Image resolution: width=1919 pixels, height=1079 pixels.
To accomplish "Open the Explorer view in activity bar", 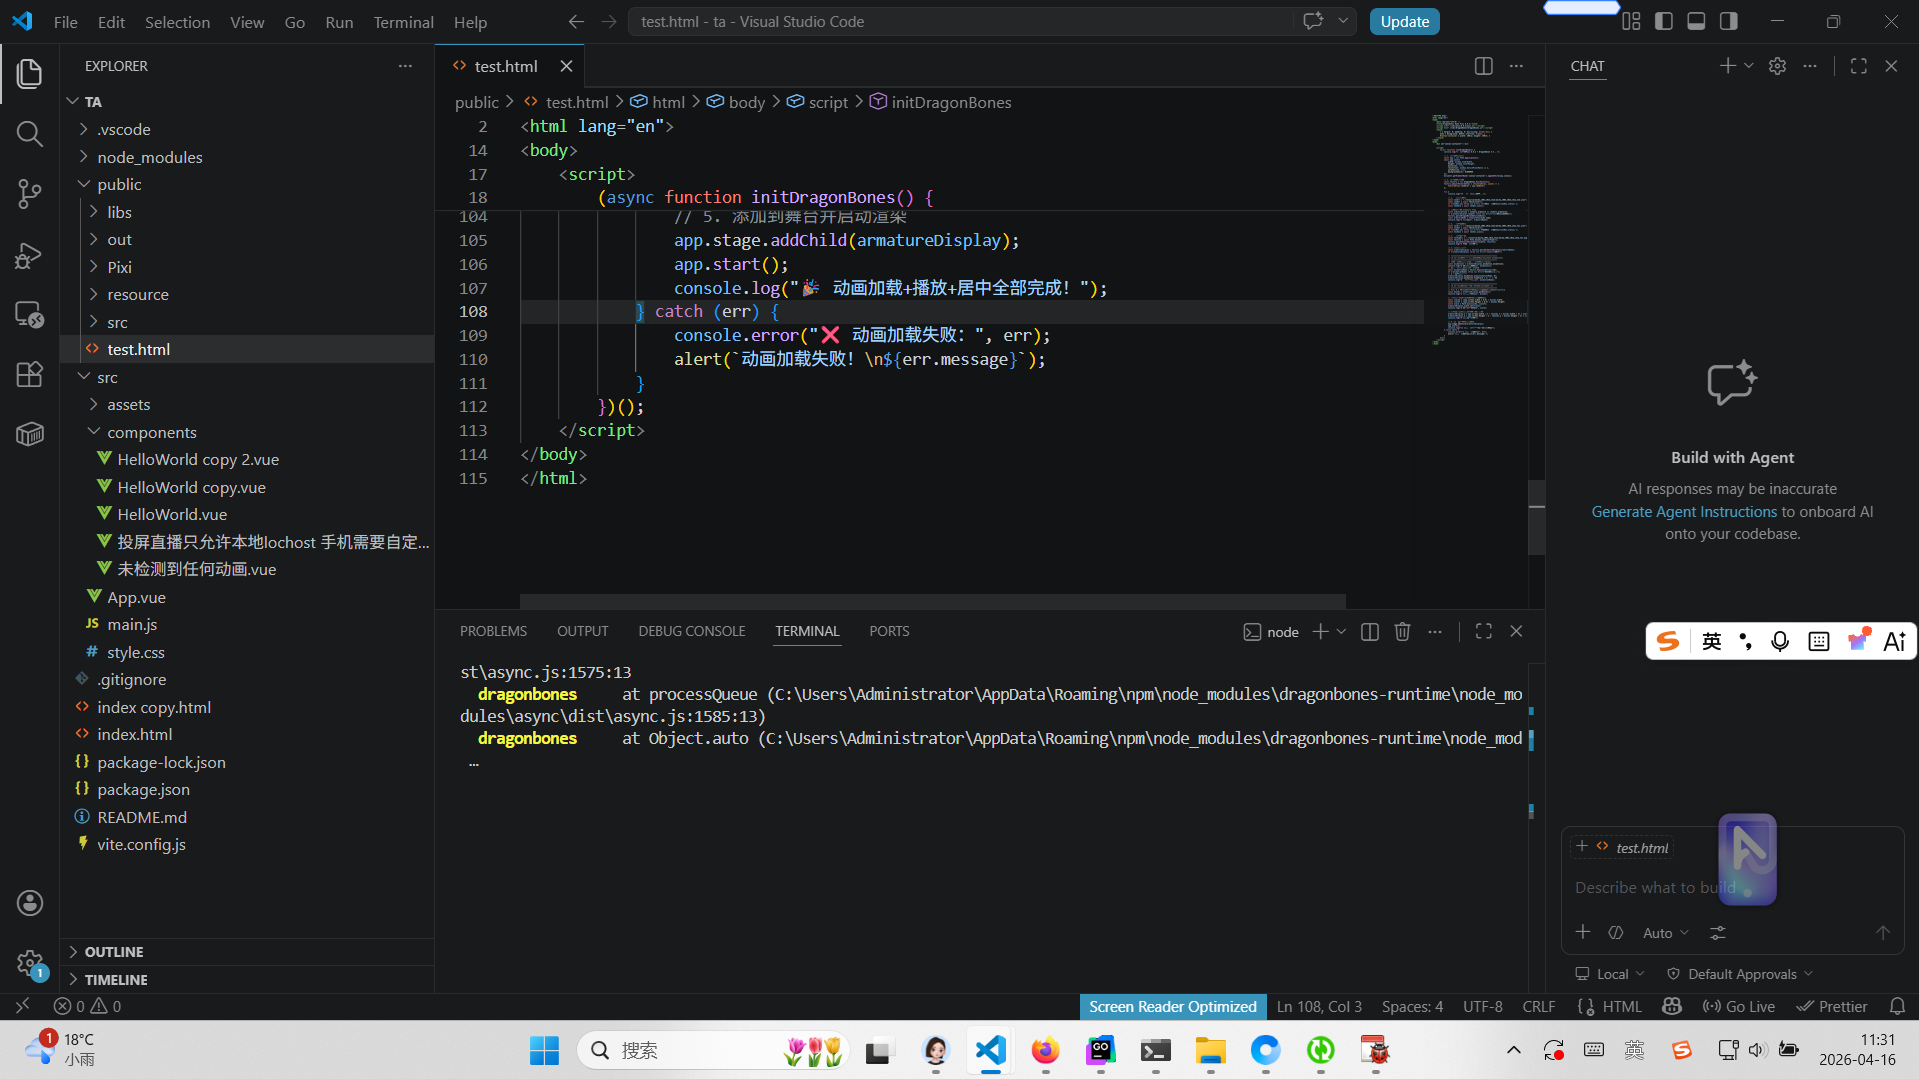I will (x=30, y=74).
